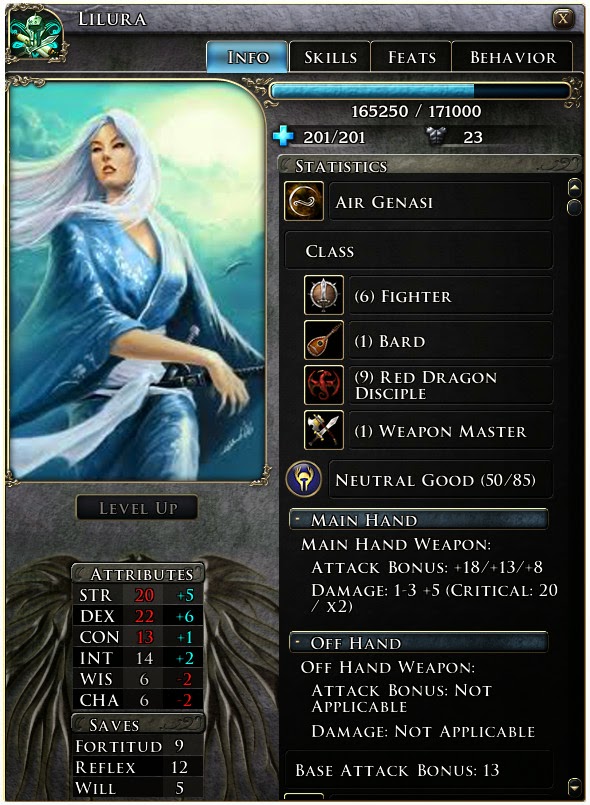This screenshot has width=590, height=805.
Task: Click the Air Genasi race icon
Action: [x=303, y=201]
